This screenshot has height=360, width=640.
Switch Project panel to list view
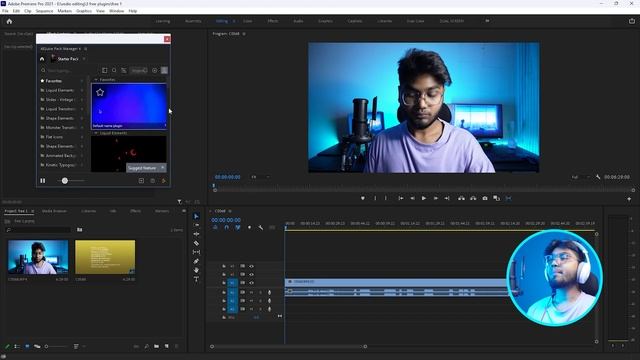(17, 347)
